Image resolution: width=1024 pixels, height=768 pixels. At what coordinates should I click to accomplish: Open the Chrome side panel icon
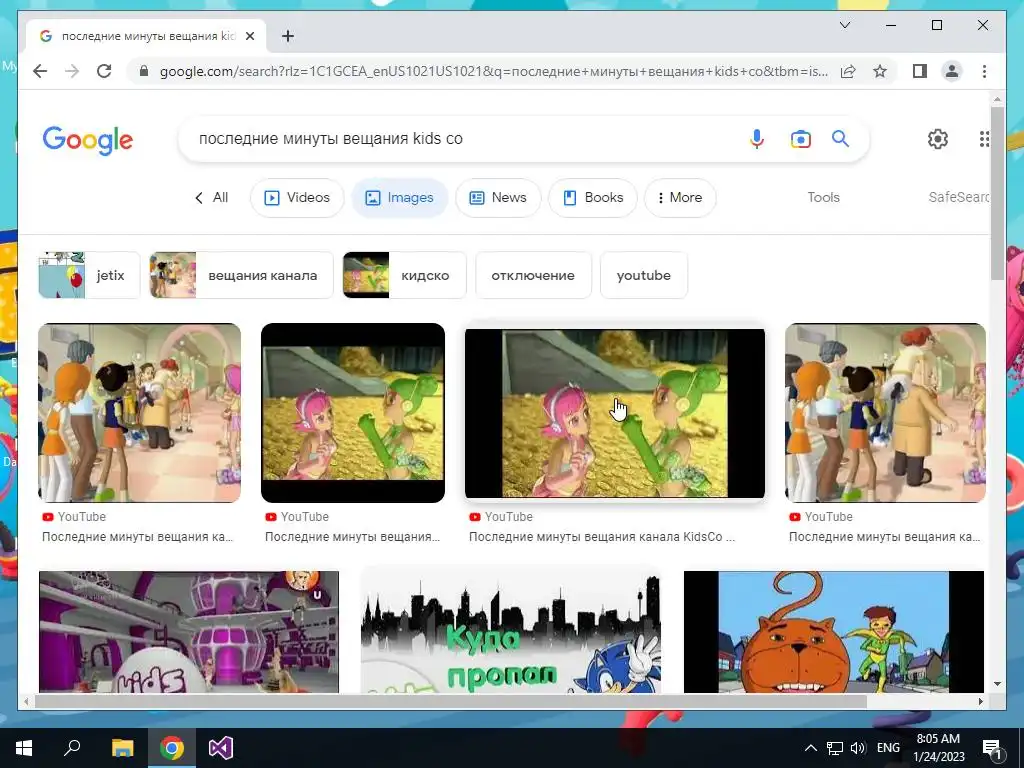click(920, 71)
